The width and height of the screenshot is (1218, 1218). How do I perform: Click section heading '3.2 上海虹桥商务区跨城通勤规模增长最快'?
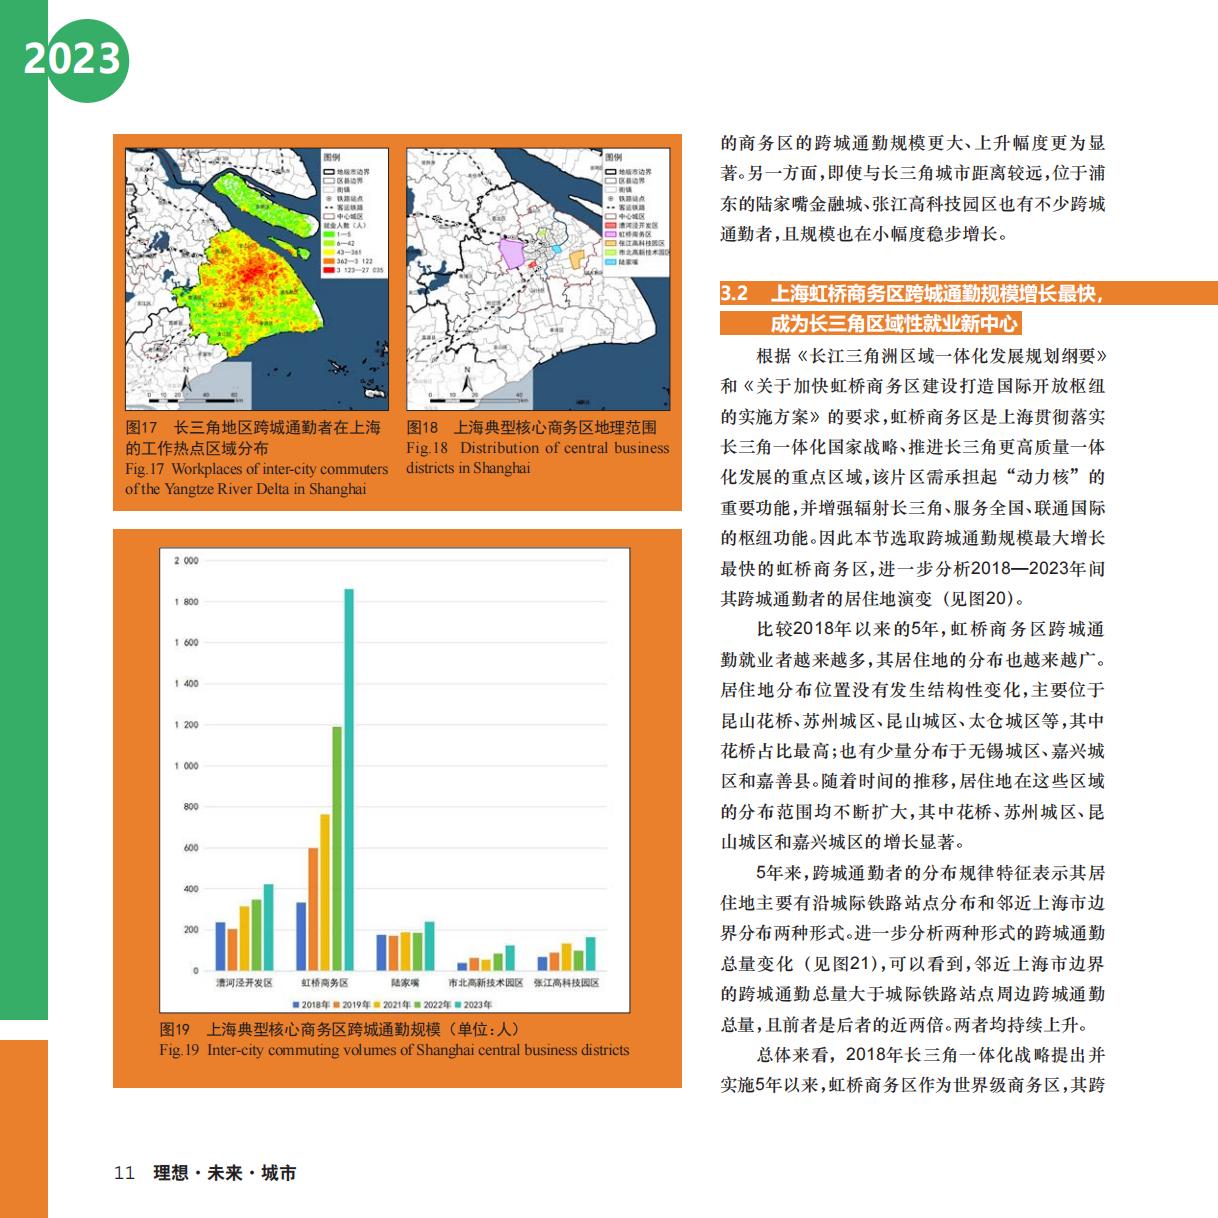pyautogui.click(x=912, y=294)
